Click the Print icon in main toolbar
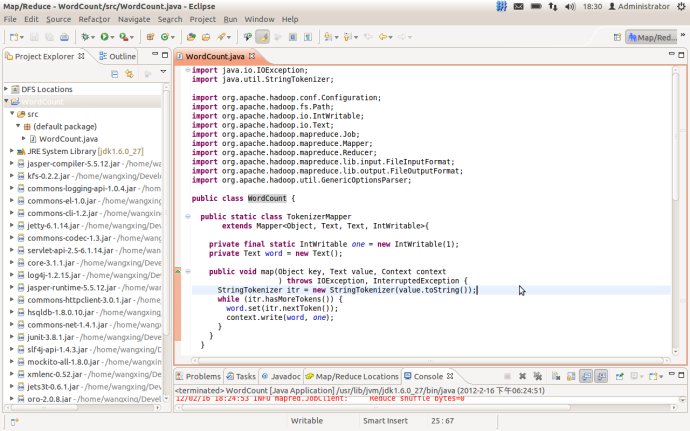 (63, 37)
